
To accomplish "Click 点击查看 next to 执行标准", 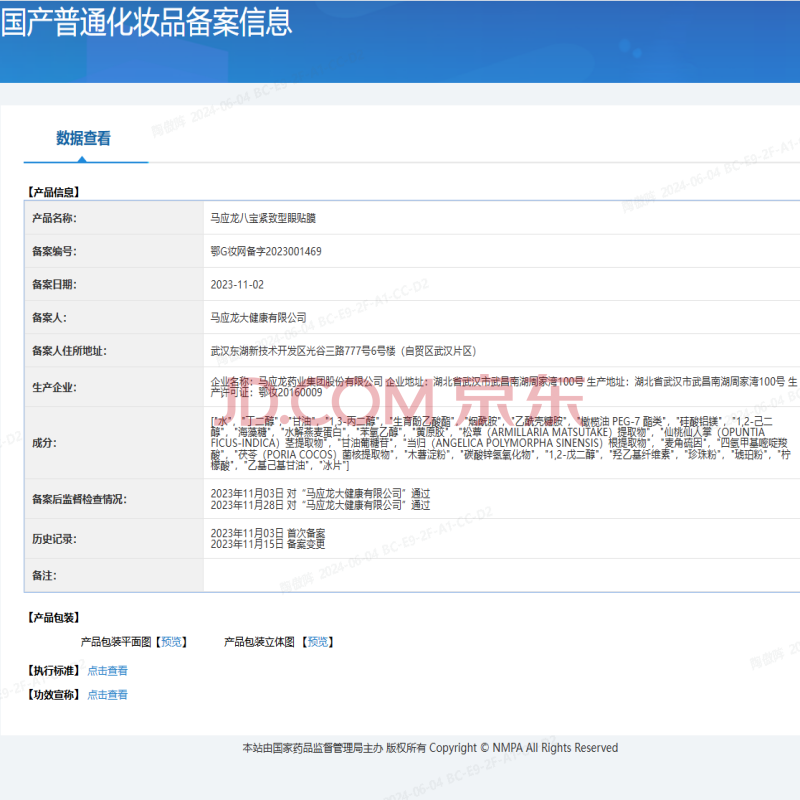I will pos(107,671).
